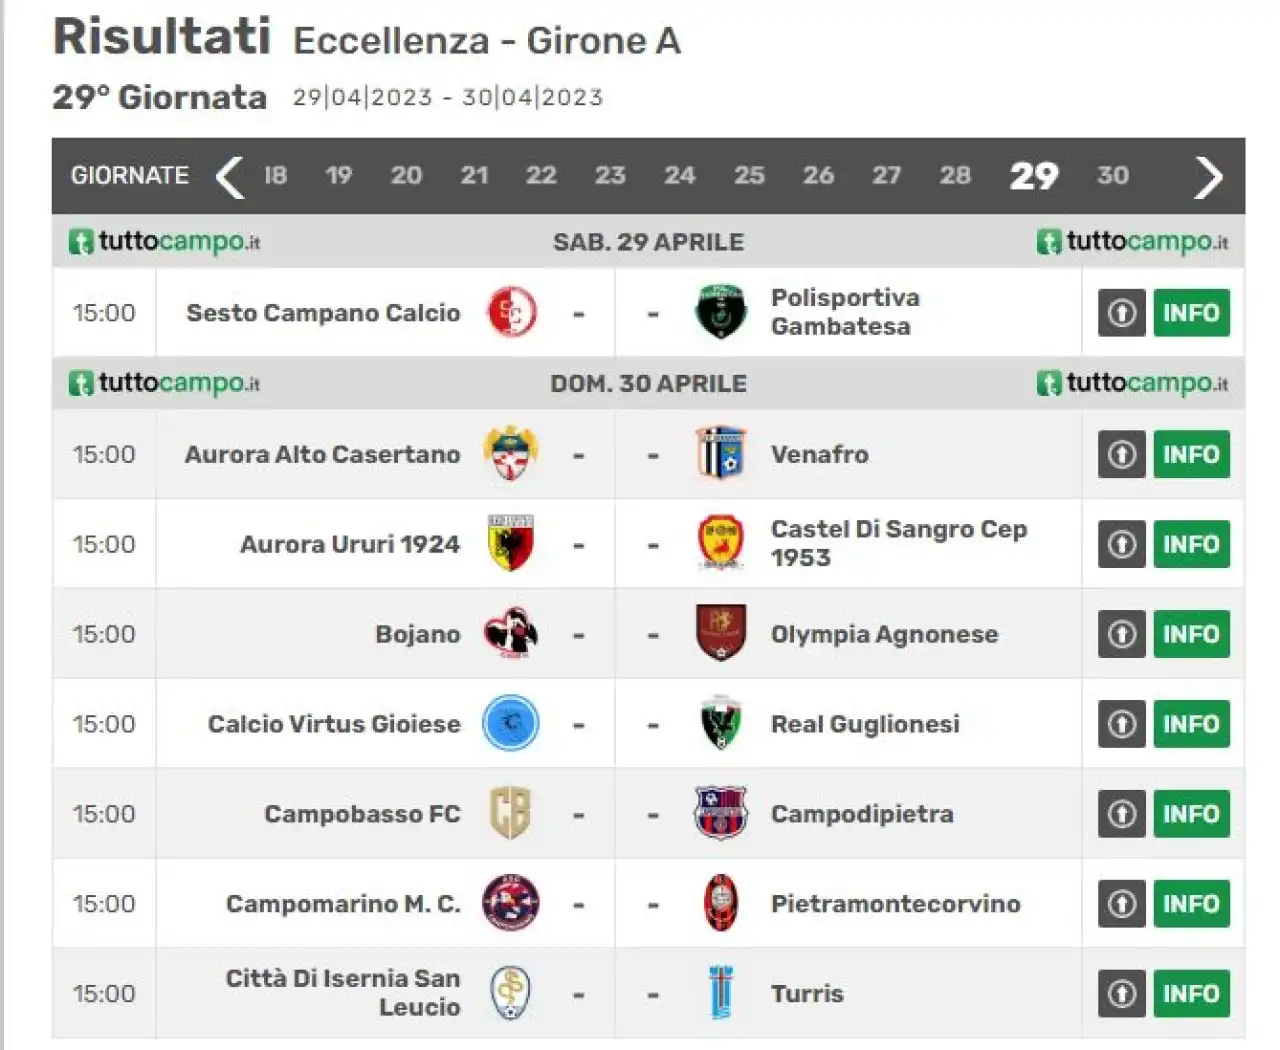Click the Polisportiva Gambatesa team crest

pos(721,312)
